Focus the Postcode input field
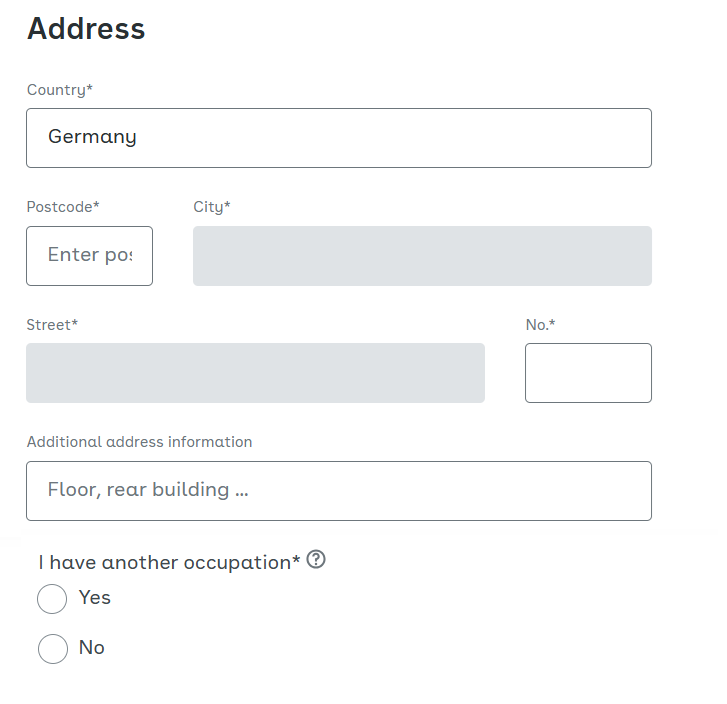 pos(89,256)
